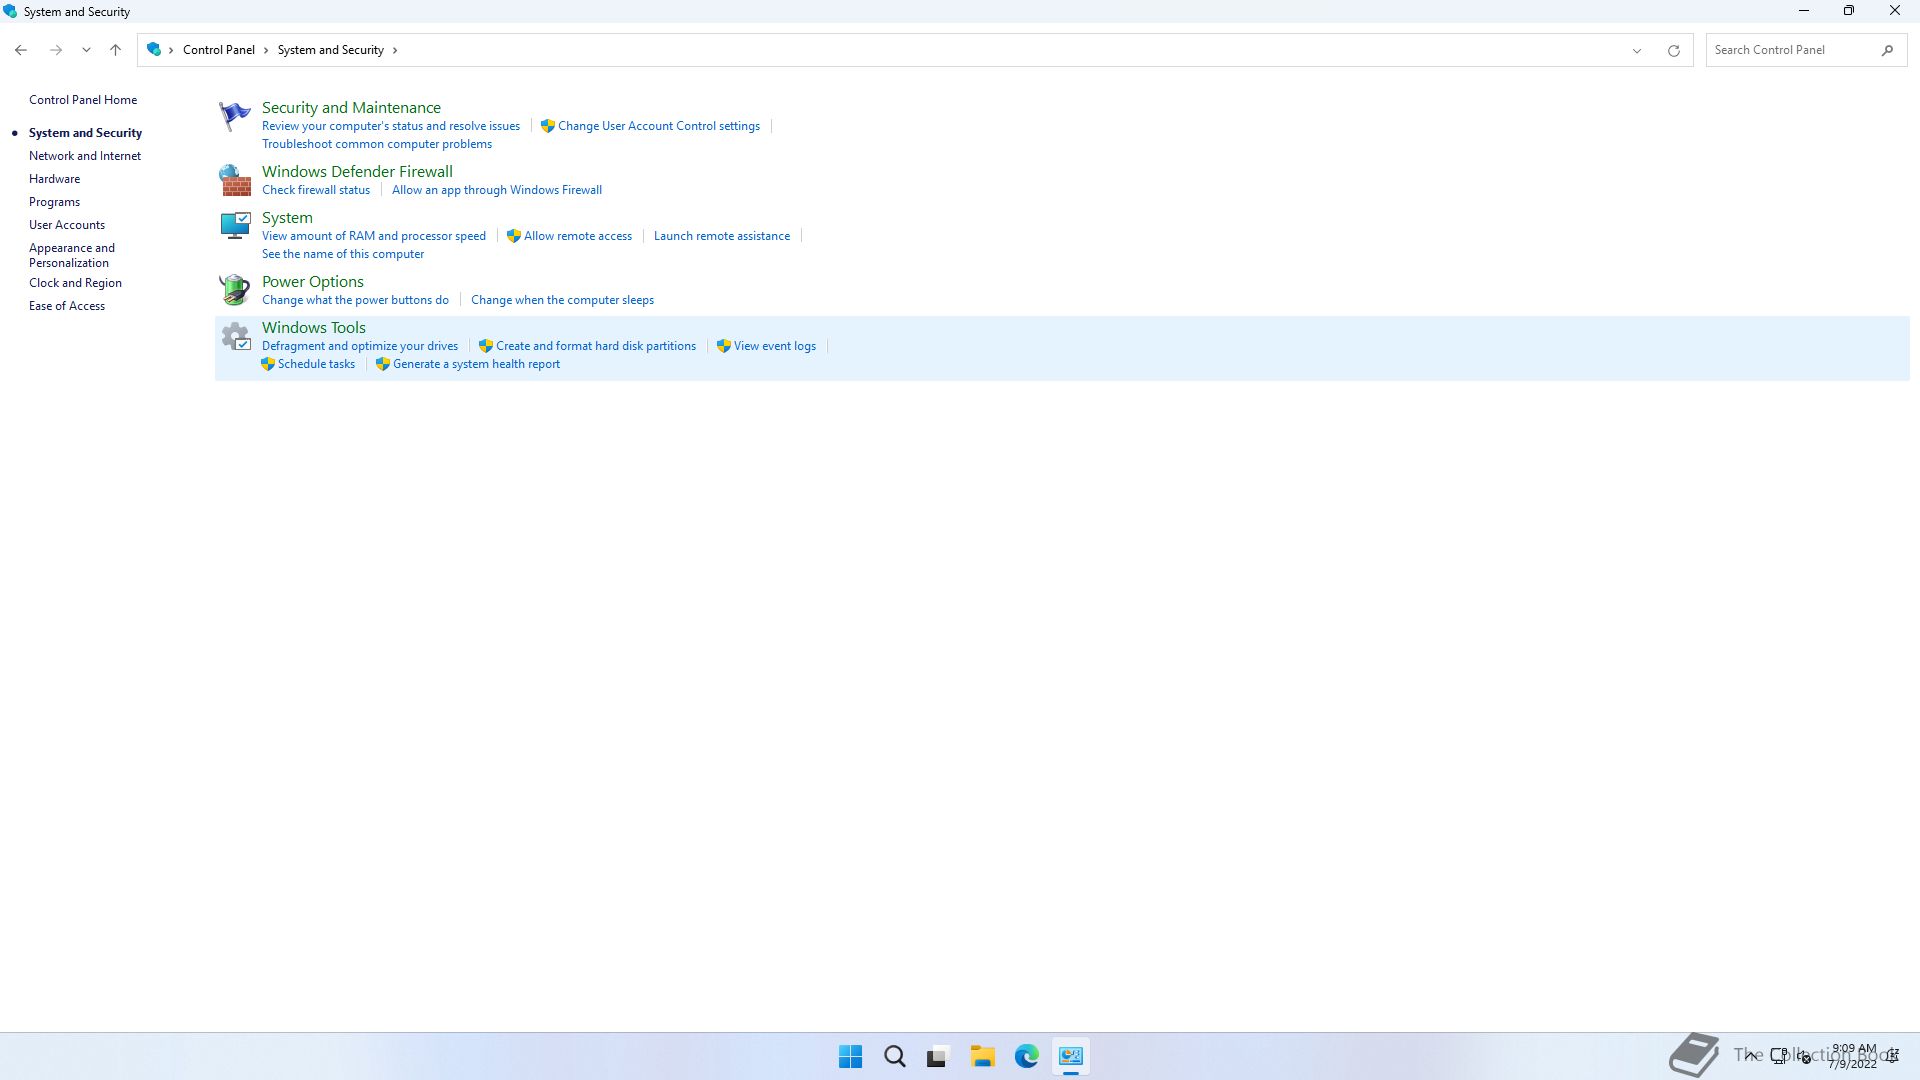Open the Windows Tools heading

[x=314, y=327]
